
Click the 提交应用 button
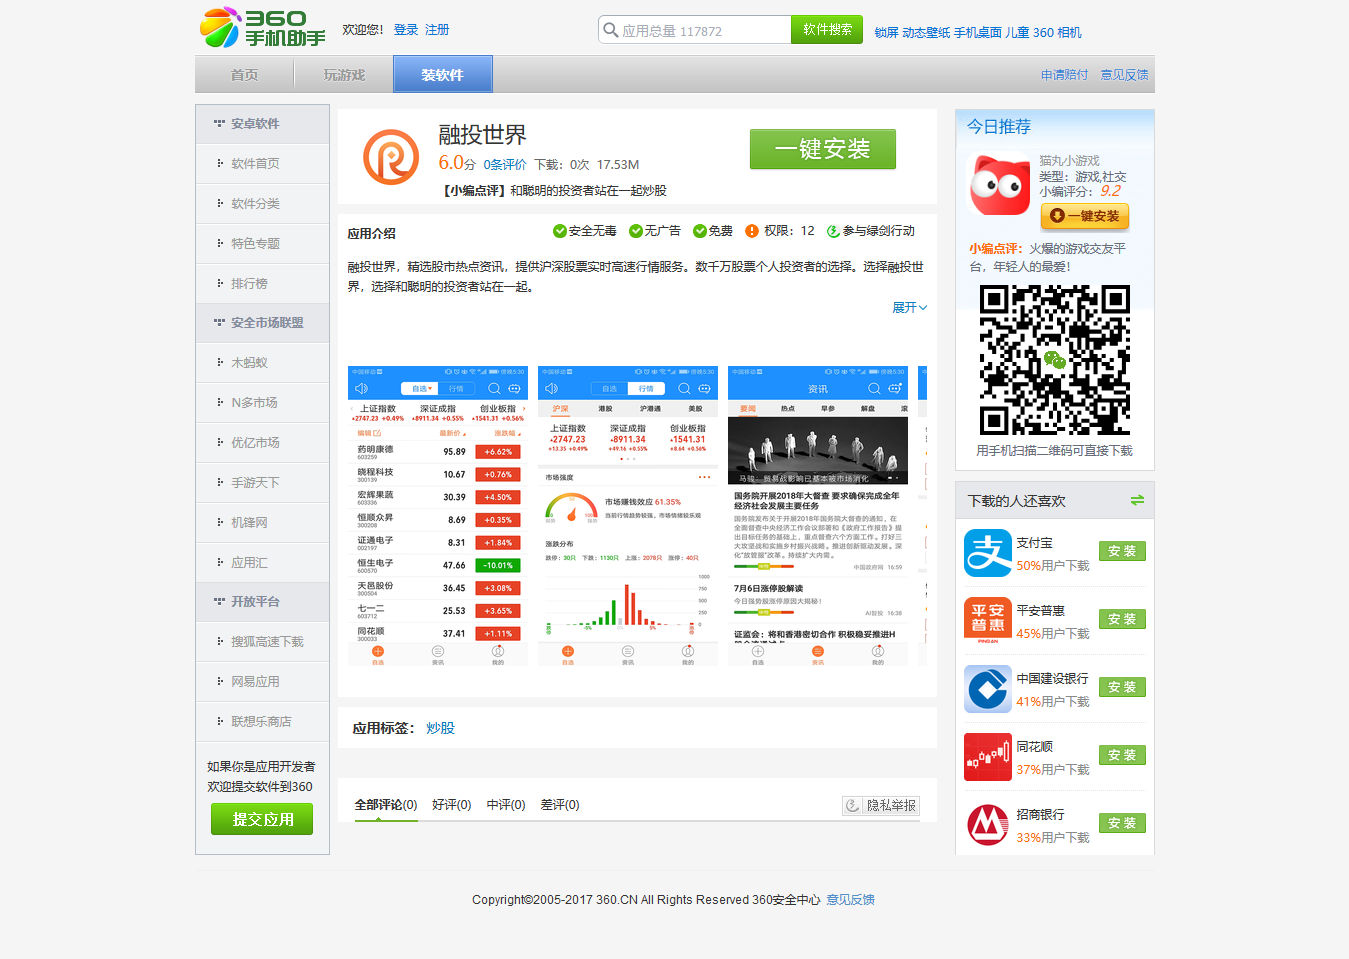(262, 819)
